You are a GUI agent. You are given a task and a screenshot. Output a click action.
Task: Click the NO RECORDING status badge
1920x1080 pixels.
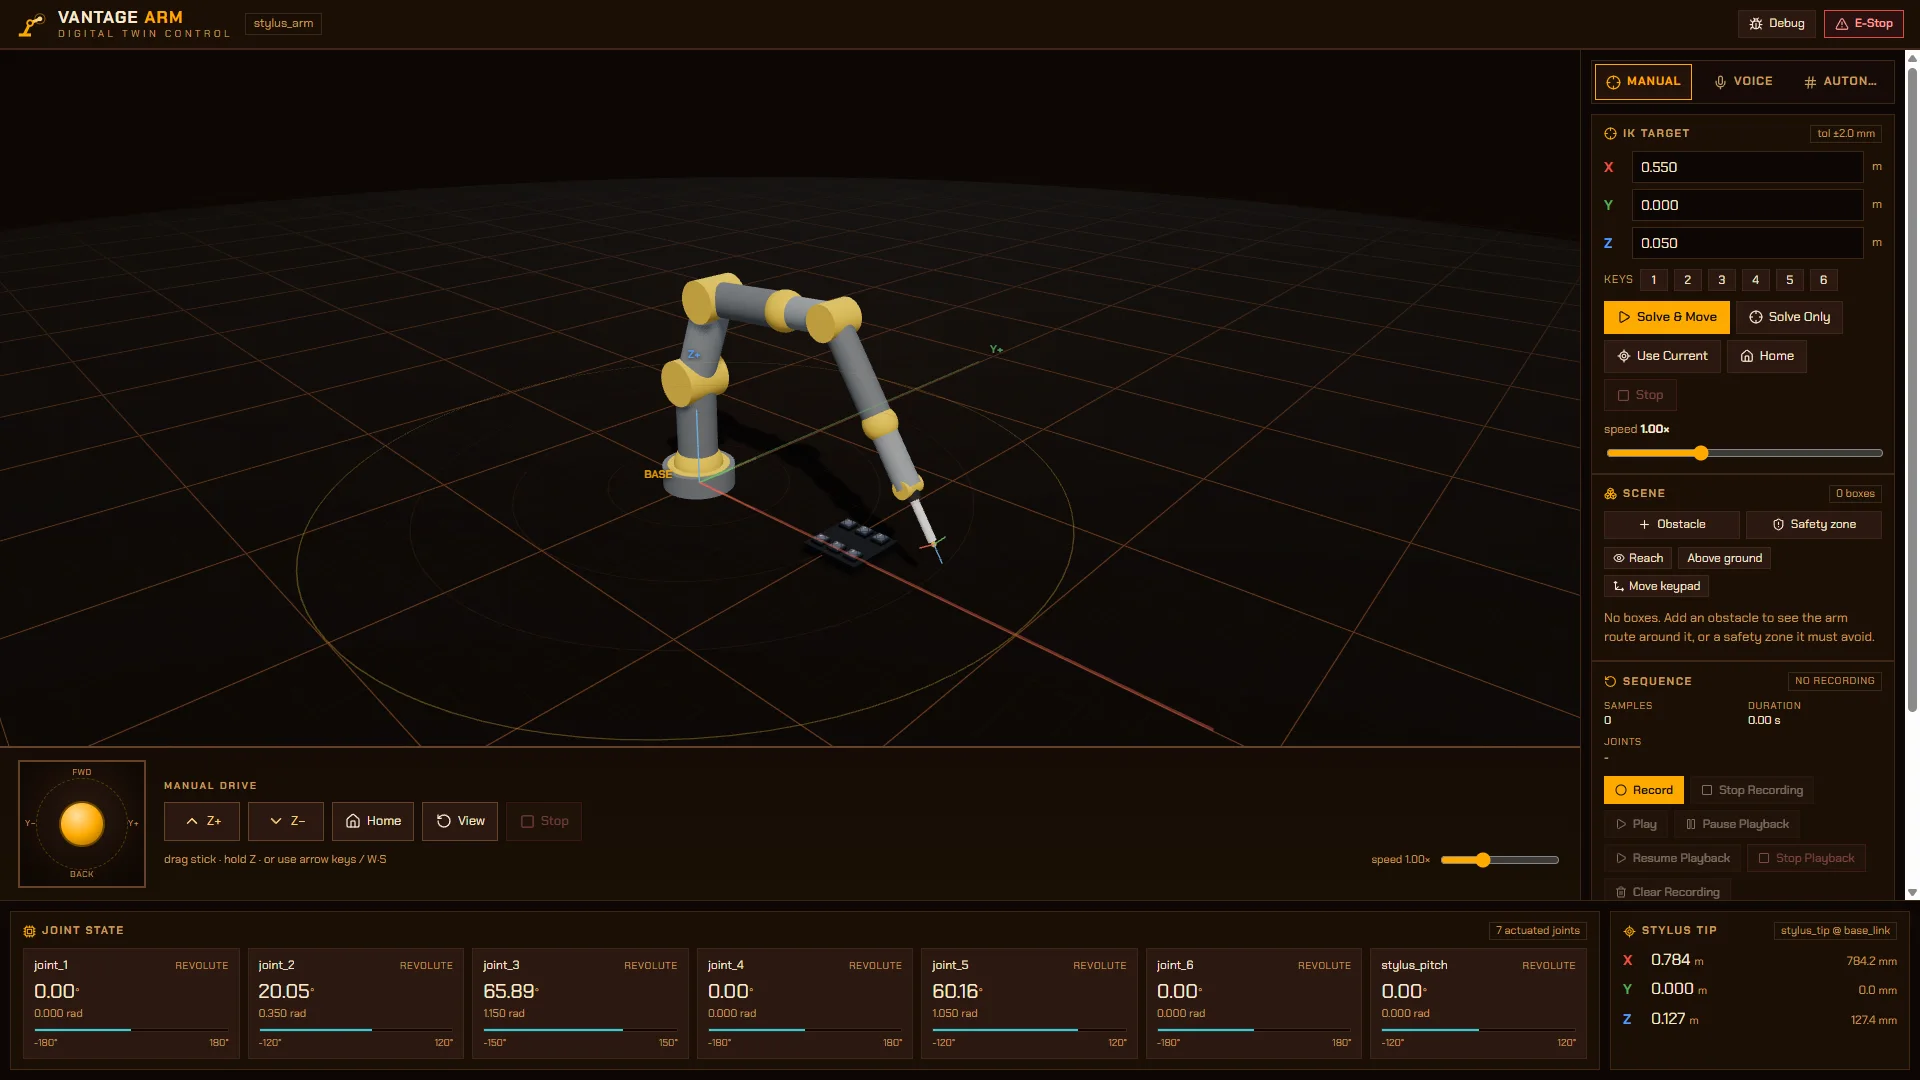(1834, 681)
